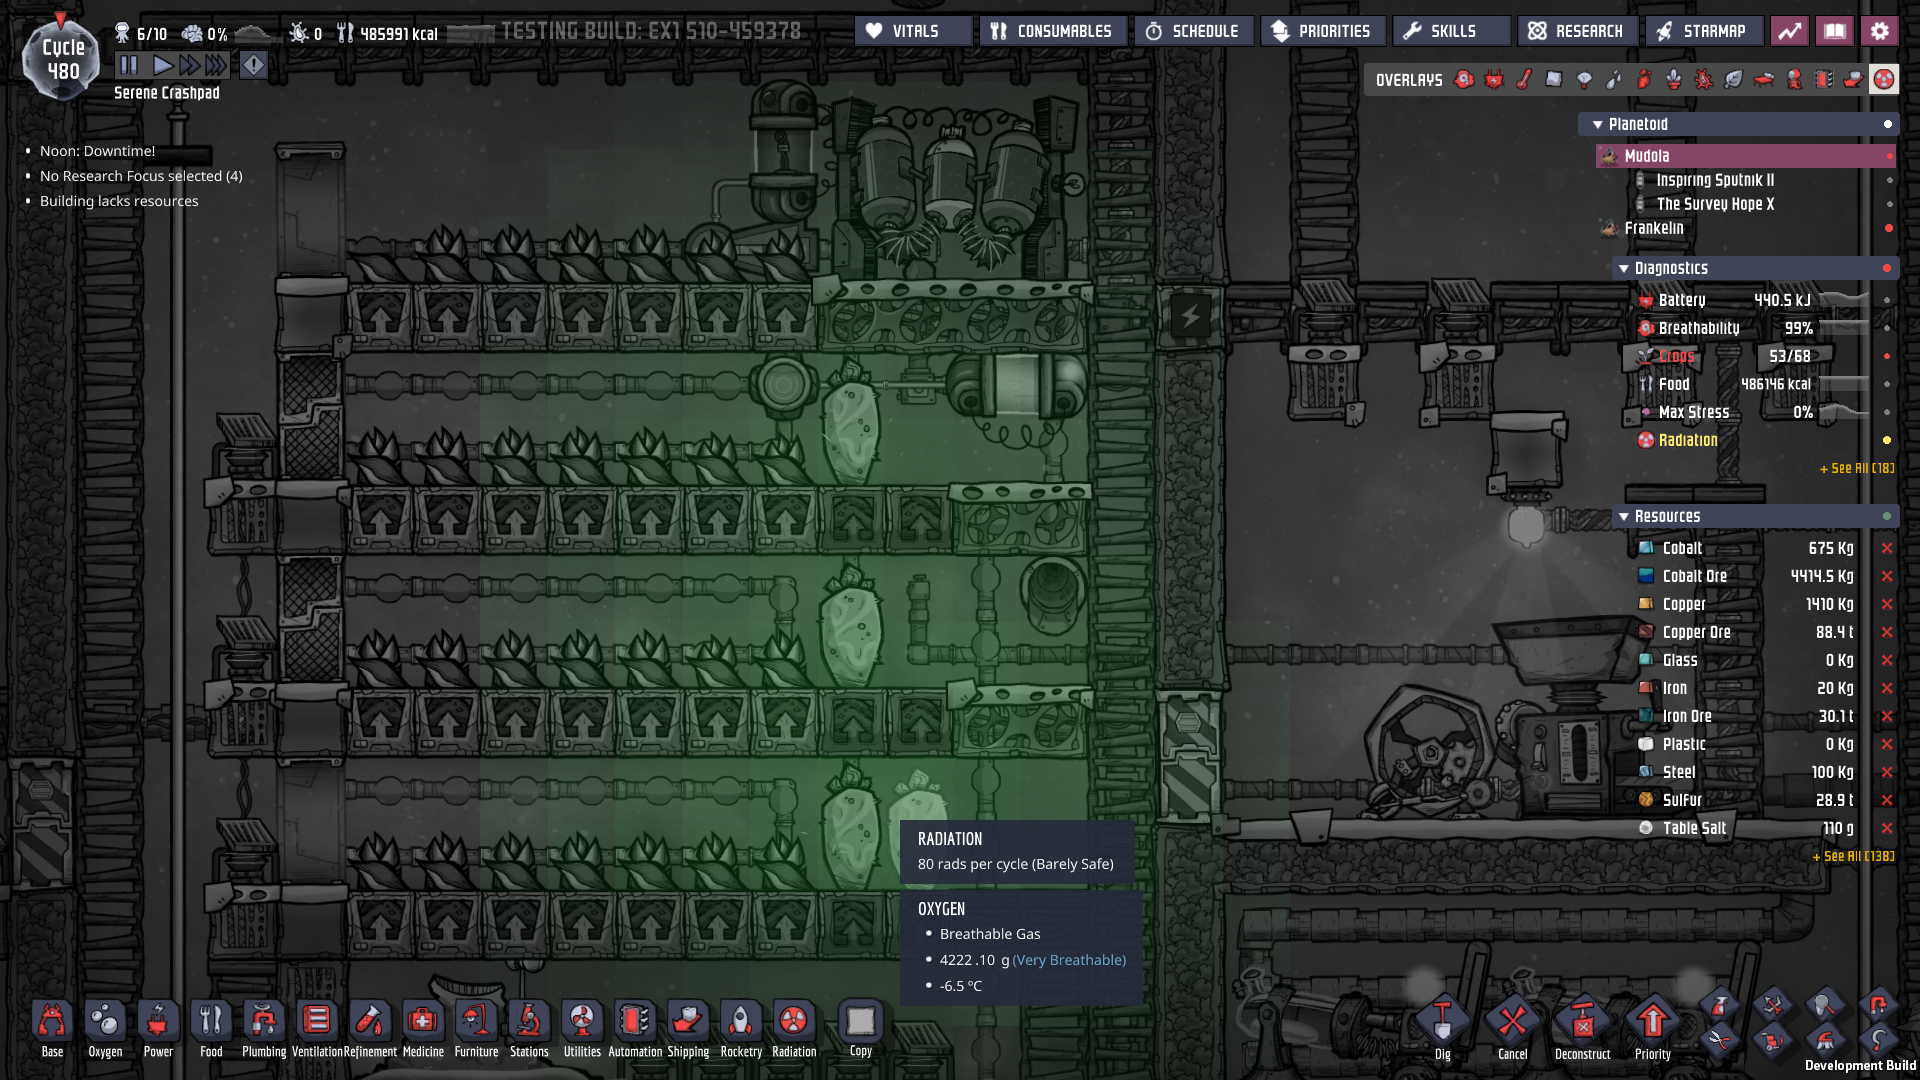
Task: Open the Oxygen build category
Action: click(x=105, y=1022)
